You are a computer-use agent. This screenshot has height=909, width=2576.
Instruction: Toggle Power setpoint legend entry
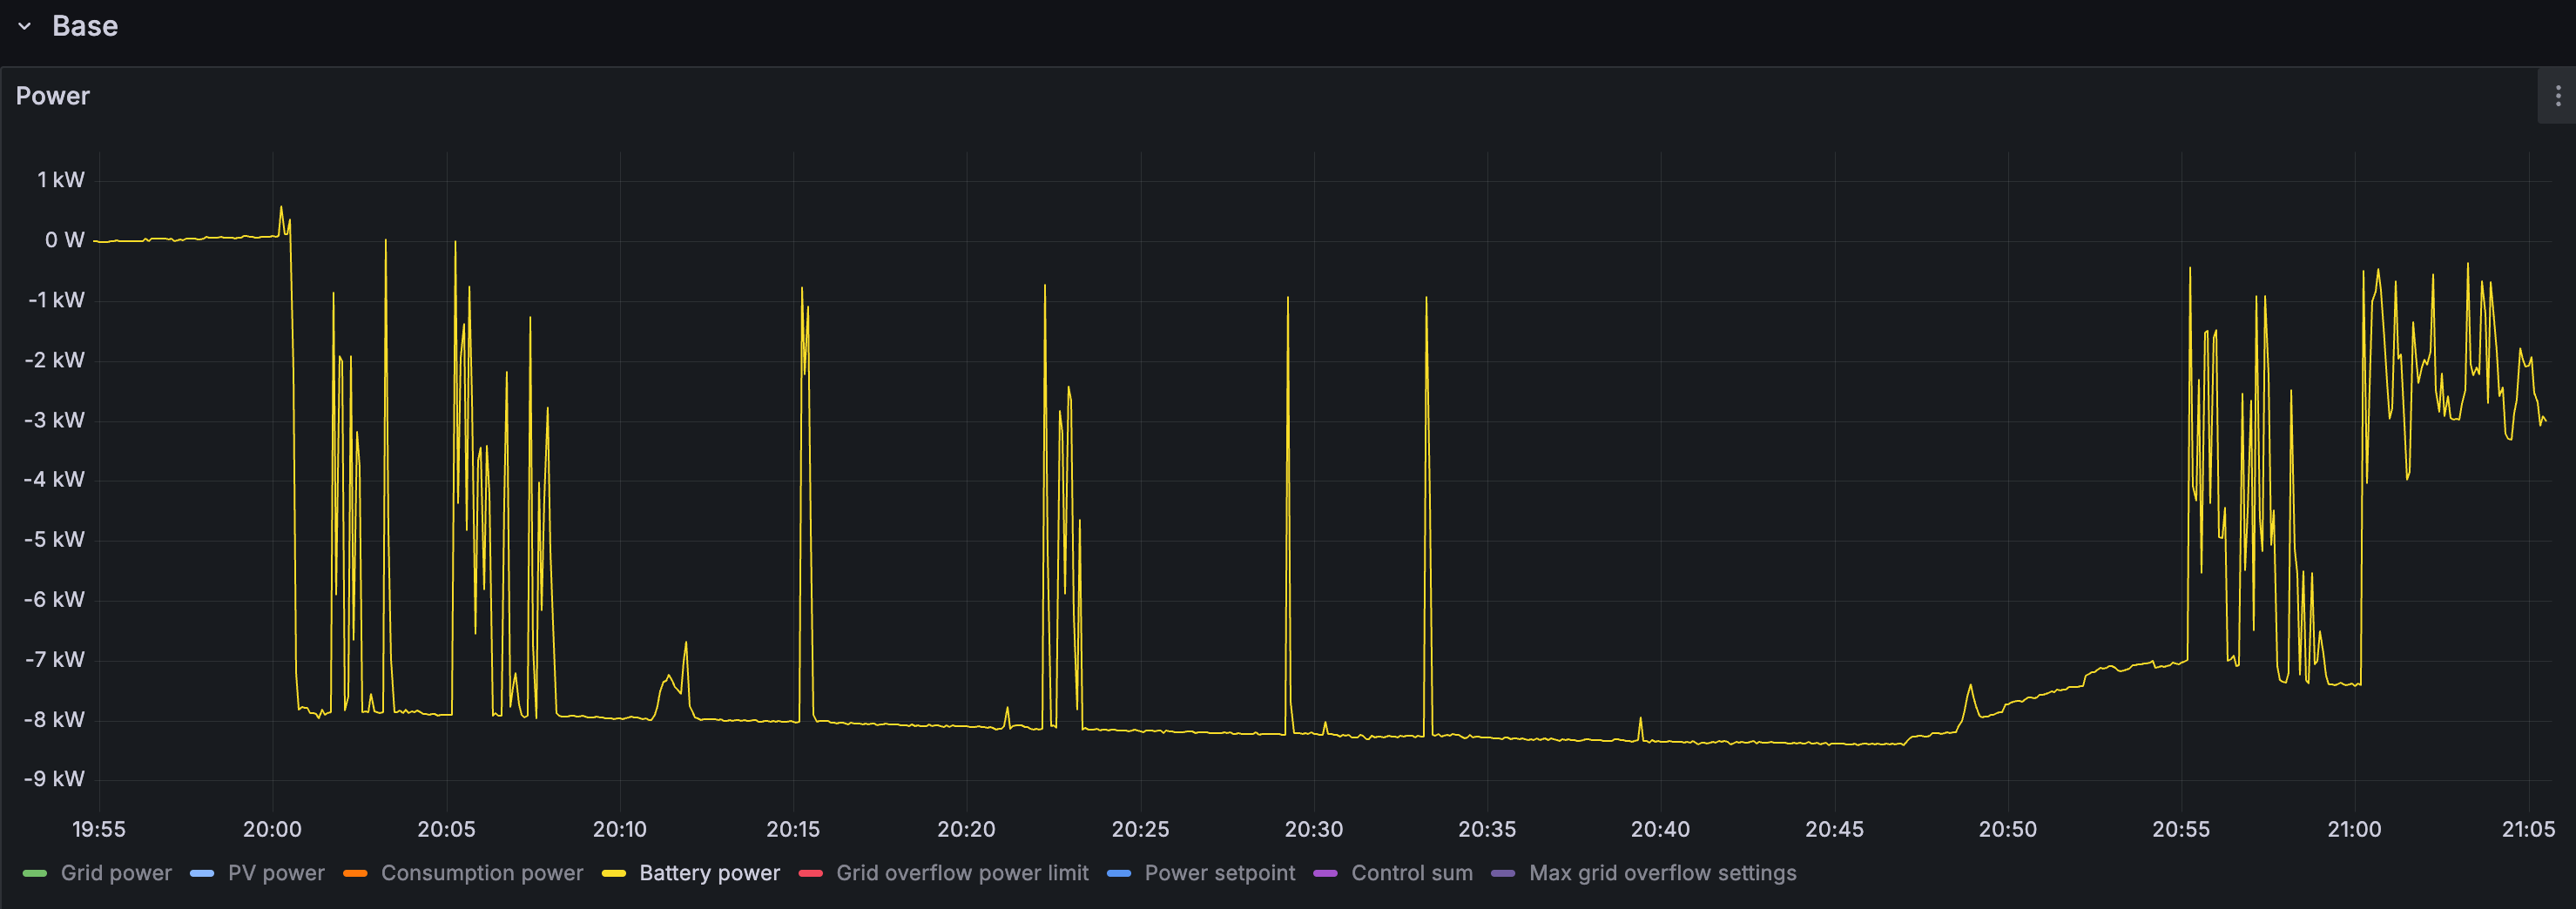pyautogui.click(x=1220, y=873)
